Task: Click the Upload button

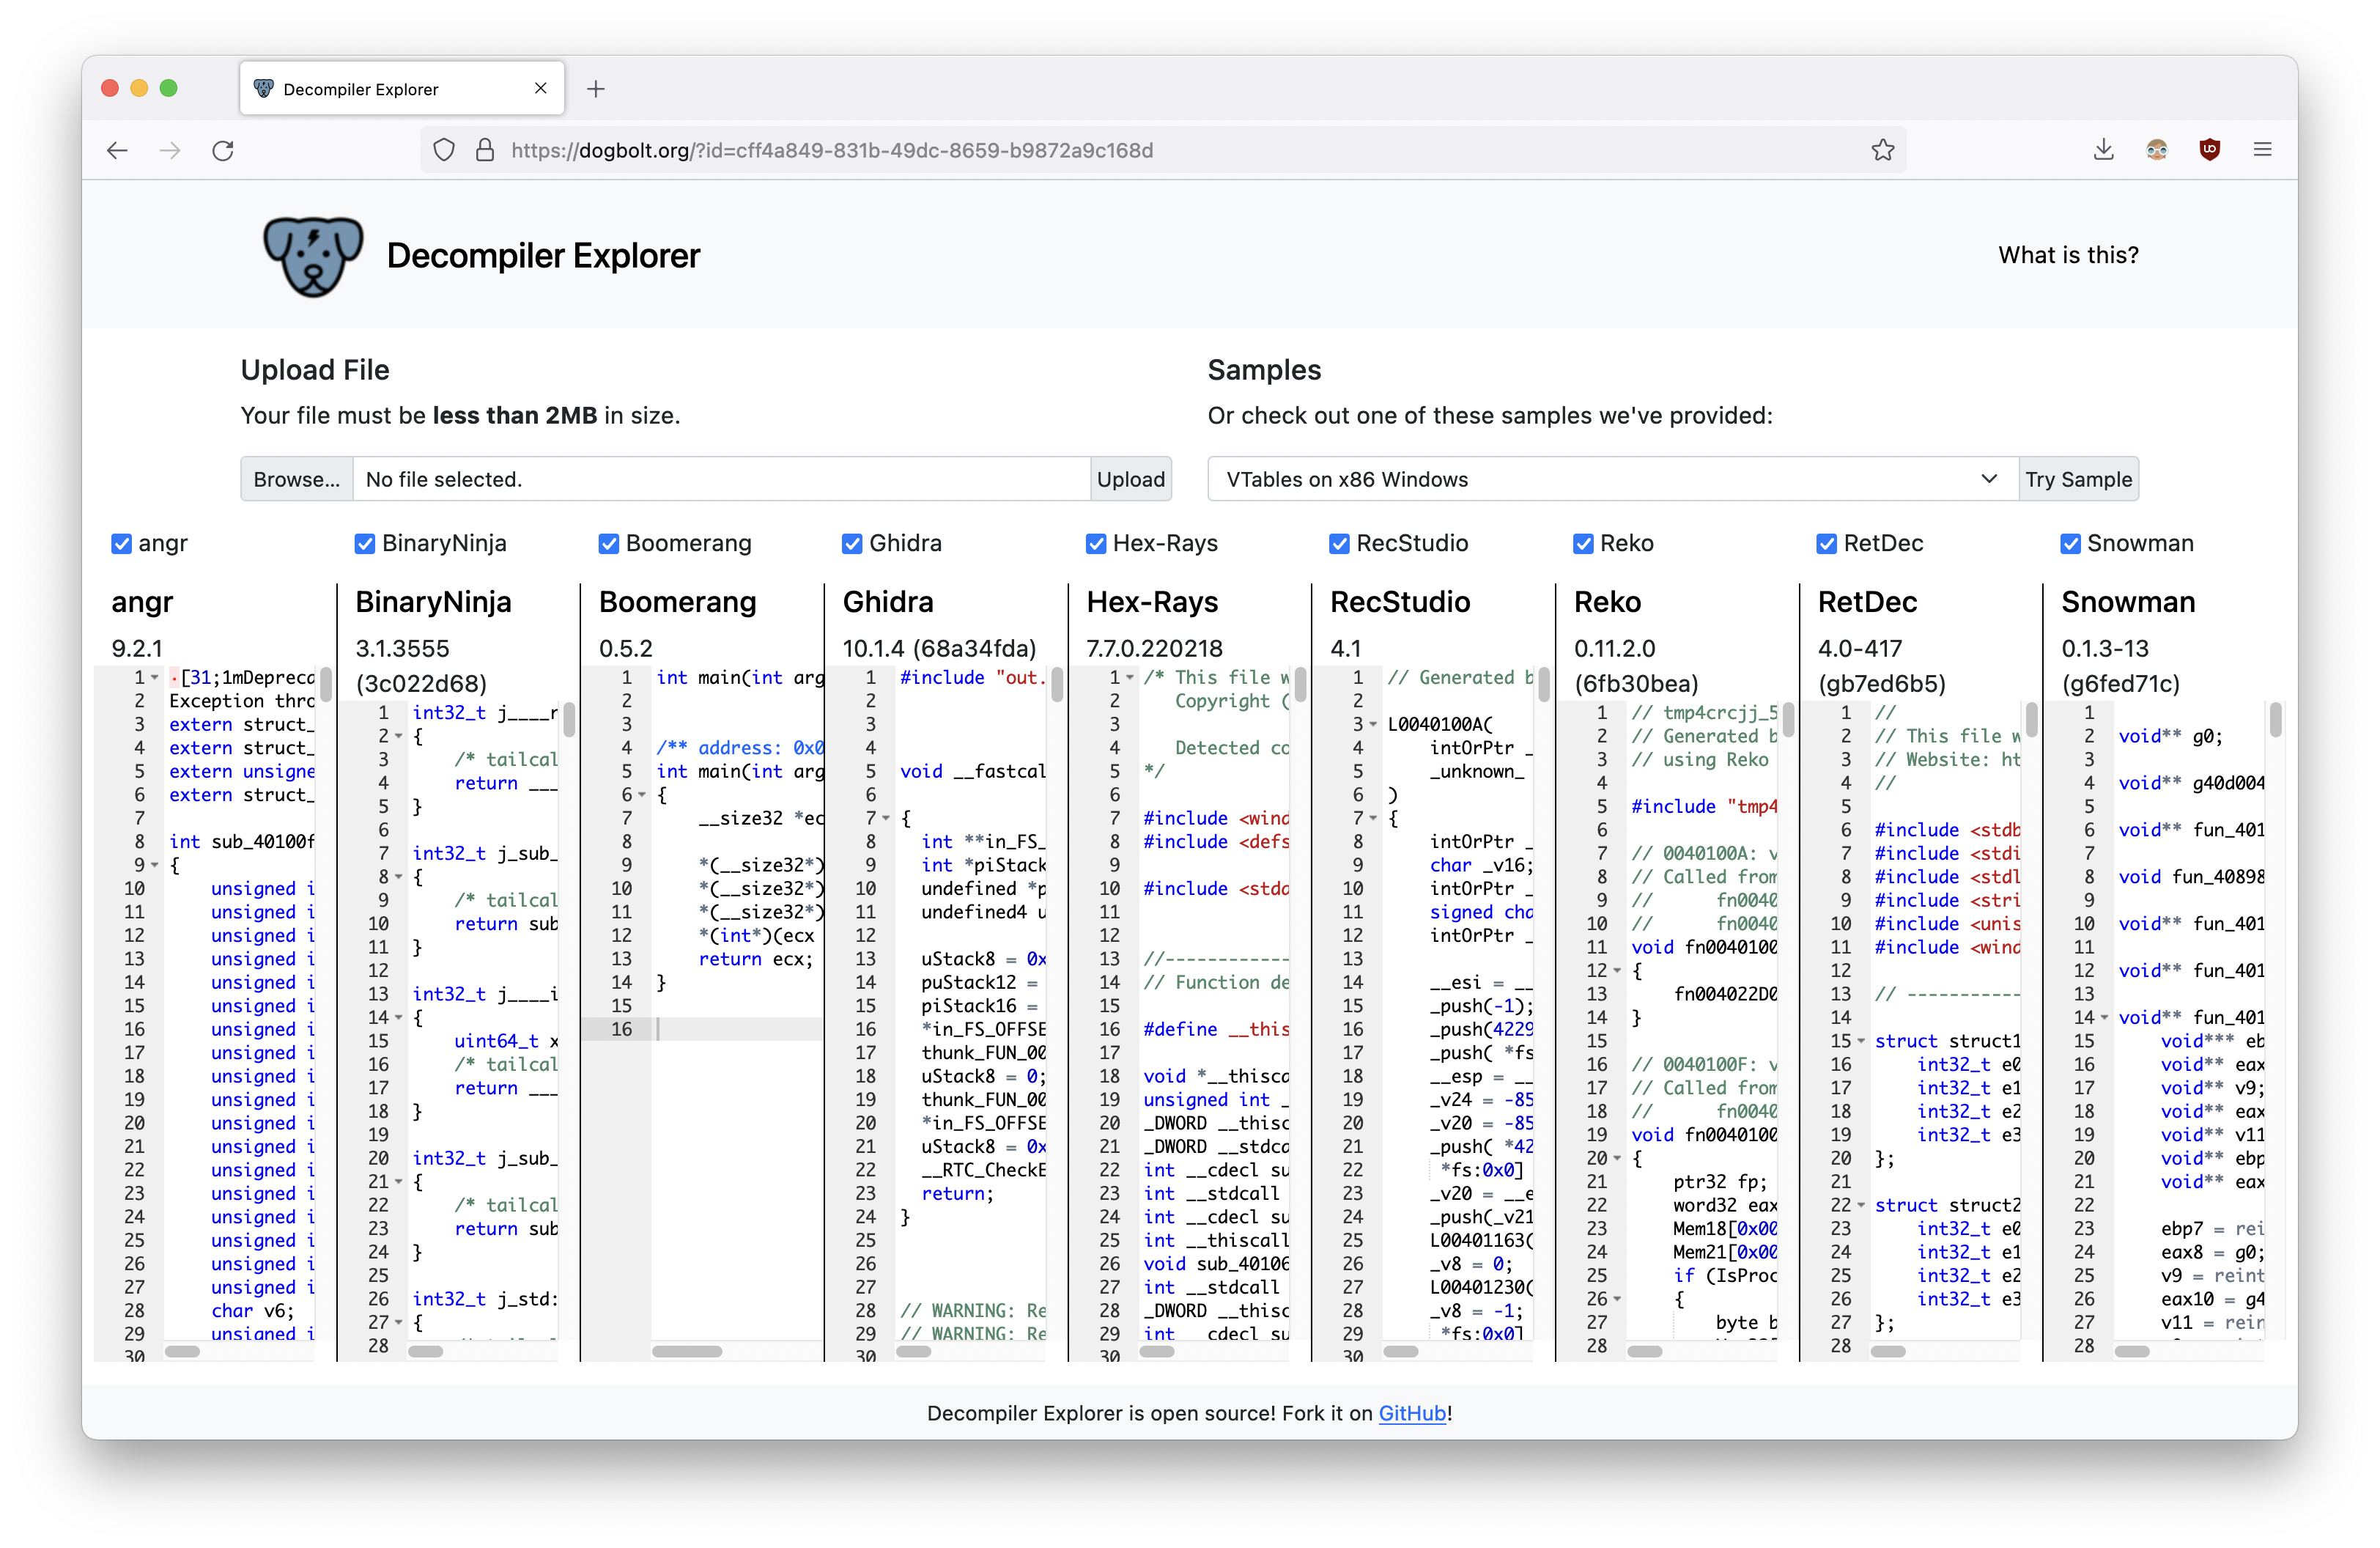Action: click(x=1131, y=479)
